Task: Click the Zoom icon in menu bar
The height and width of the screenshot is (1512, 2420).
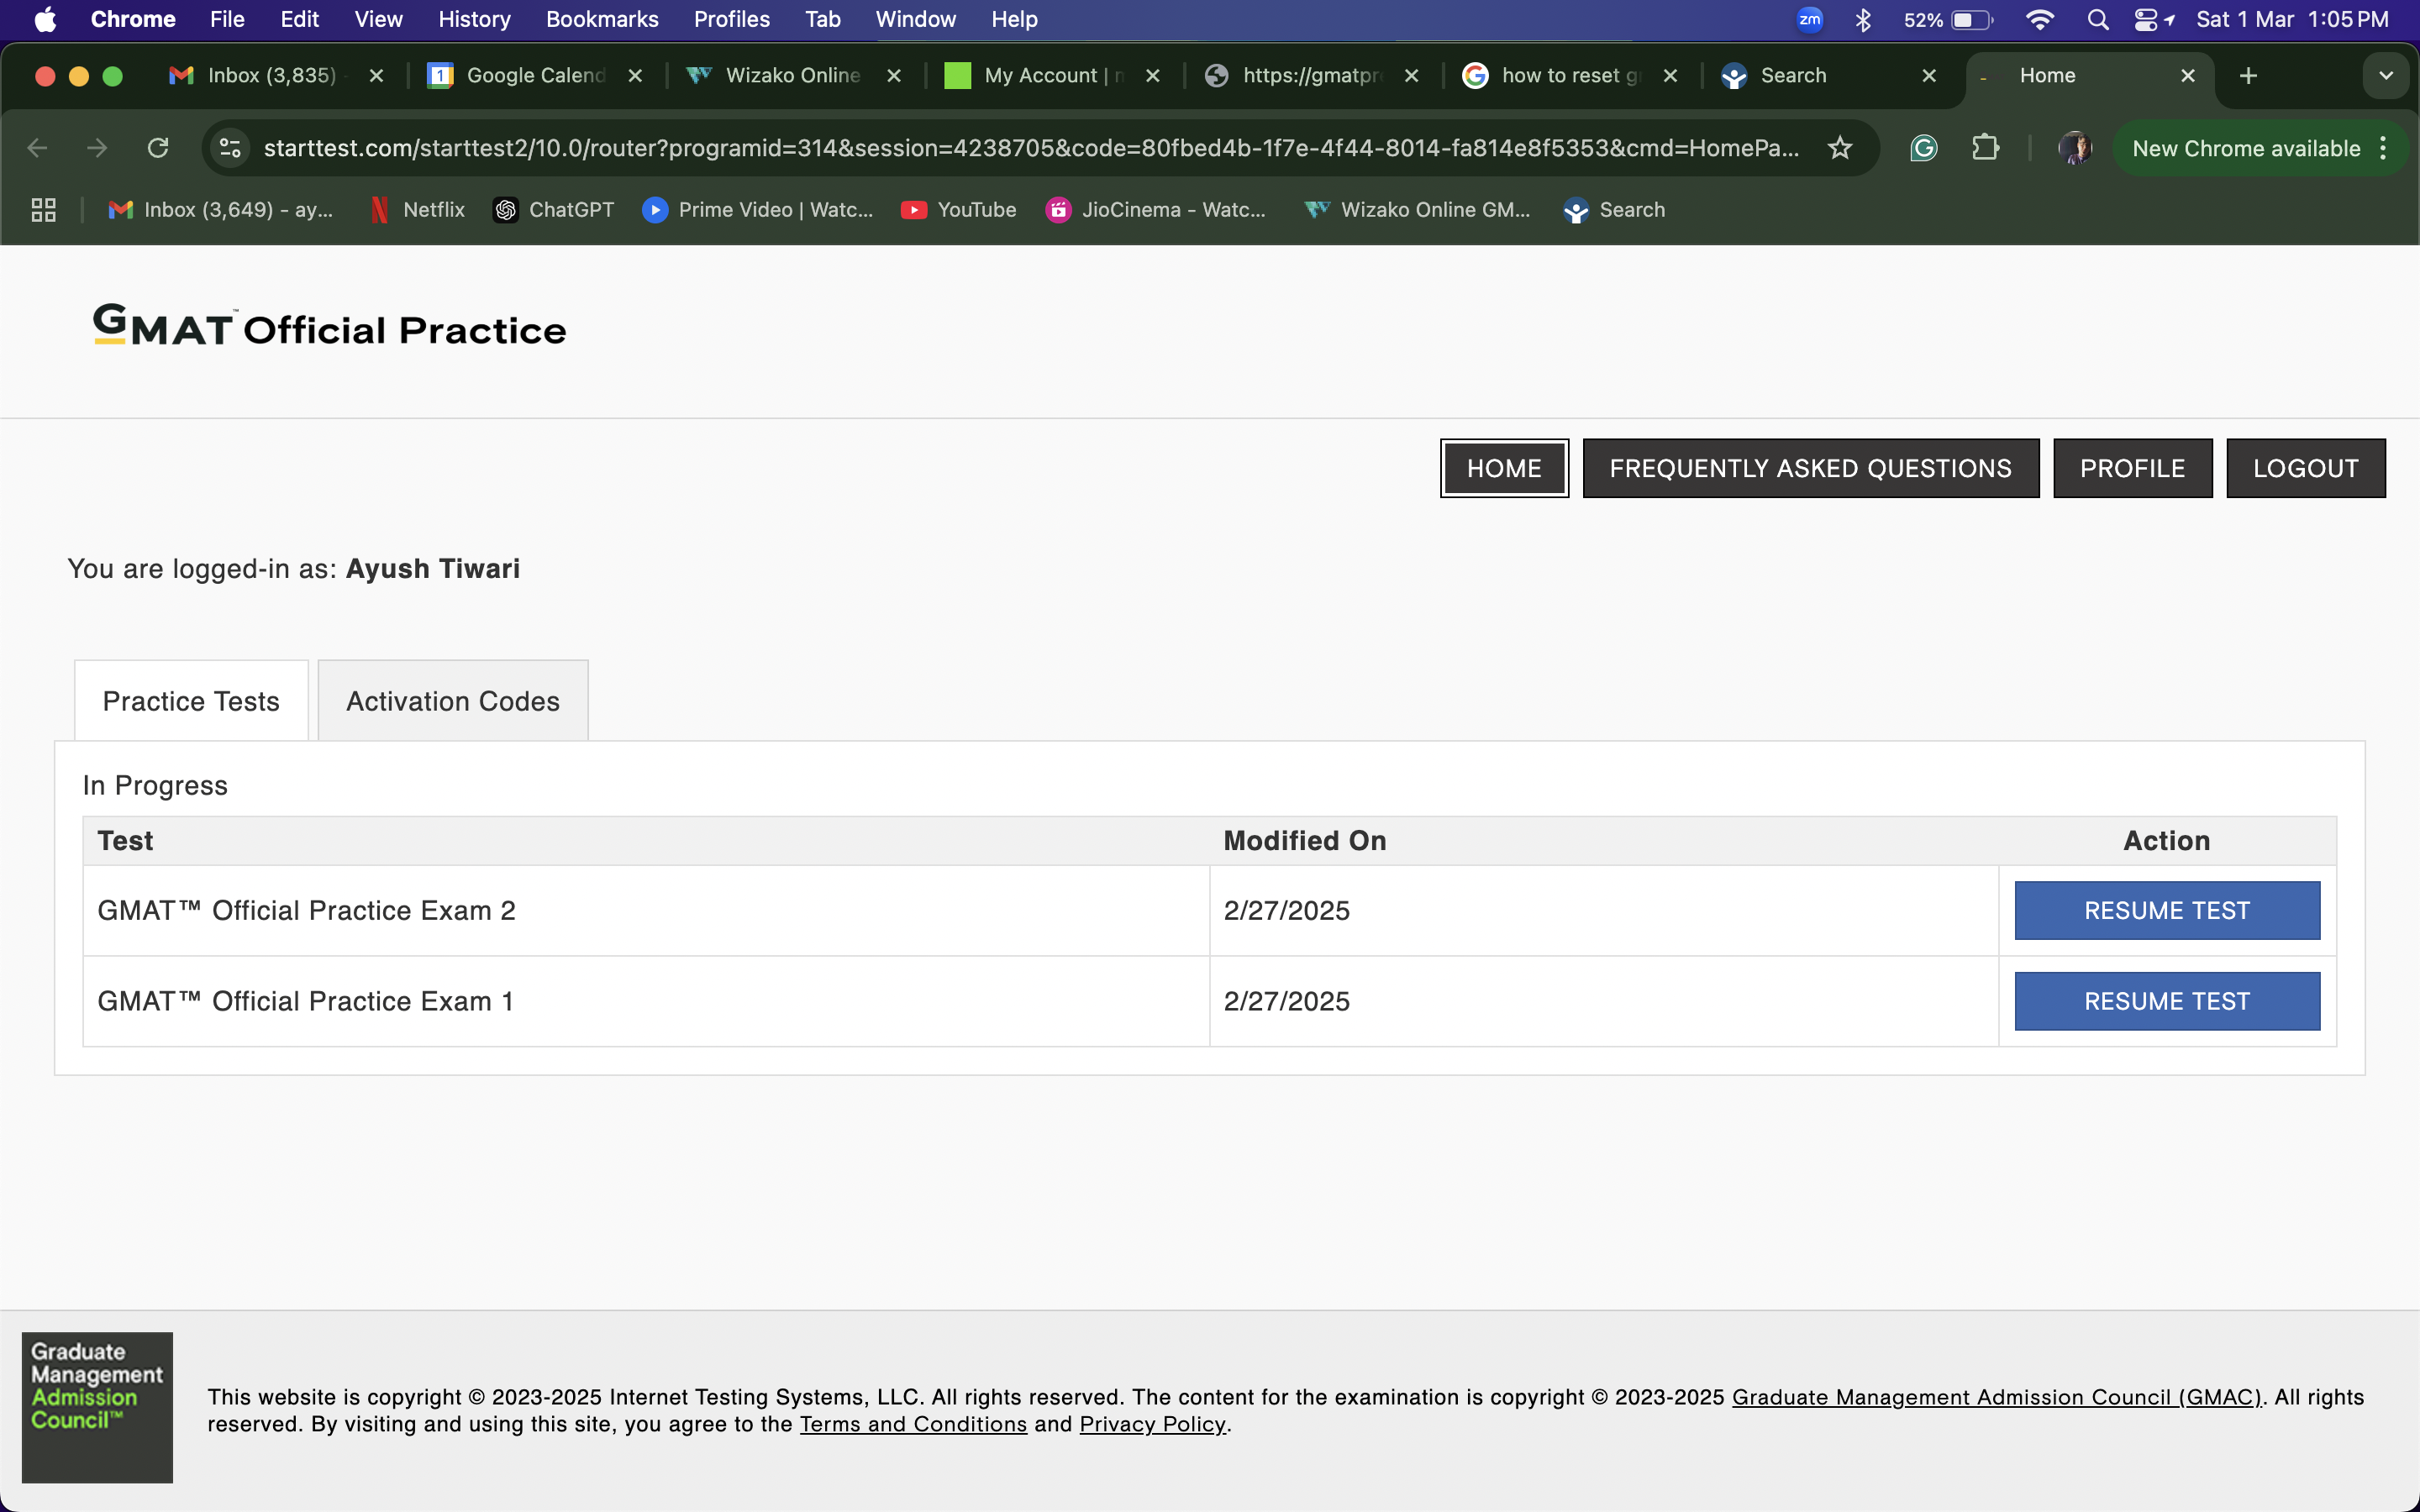Action: [x=1810, y=19]
